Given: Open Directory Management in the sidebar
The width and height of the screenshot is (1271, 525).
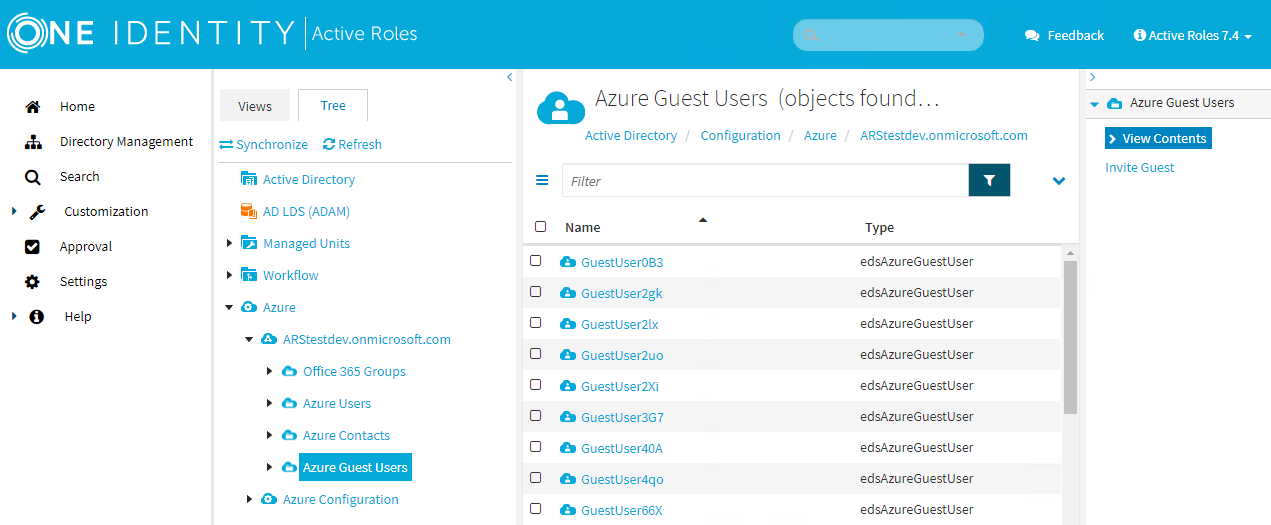Looking at the screenshot, I should (x=126, y=141).
